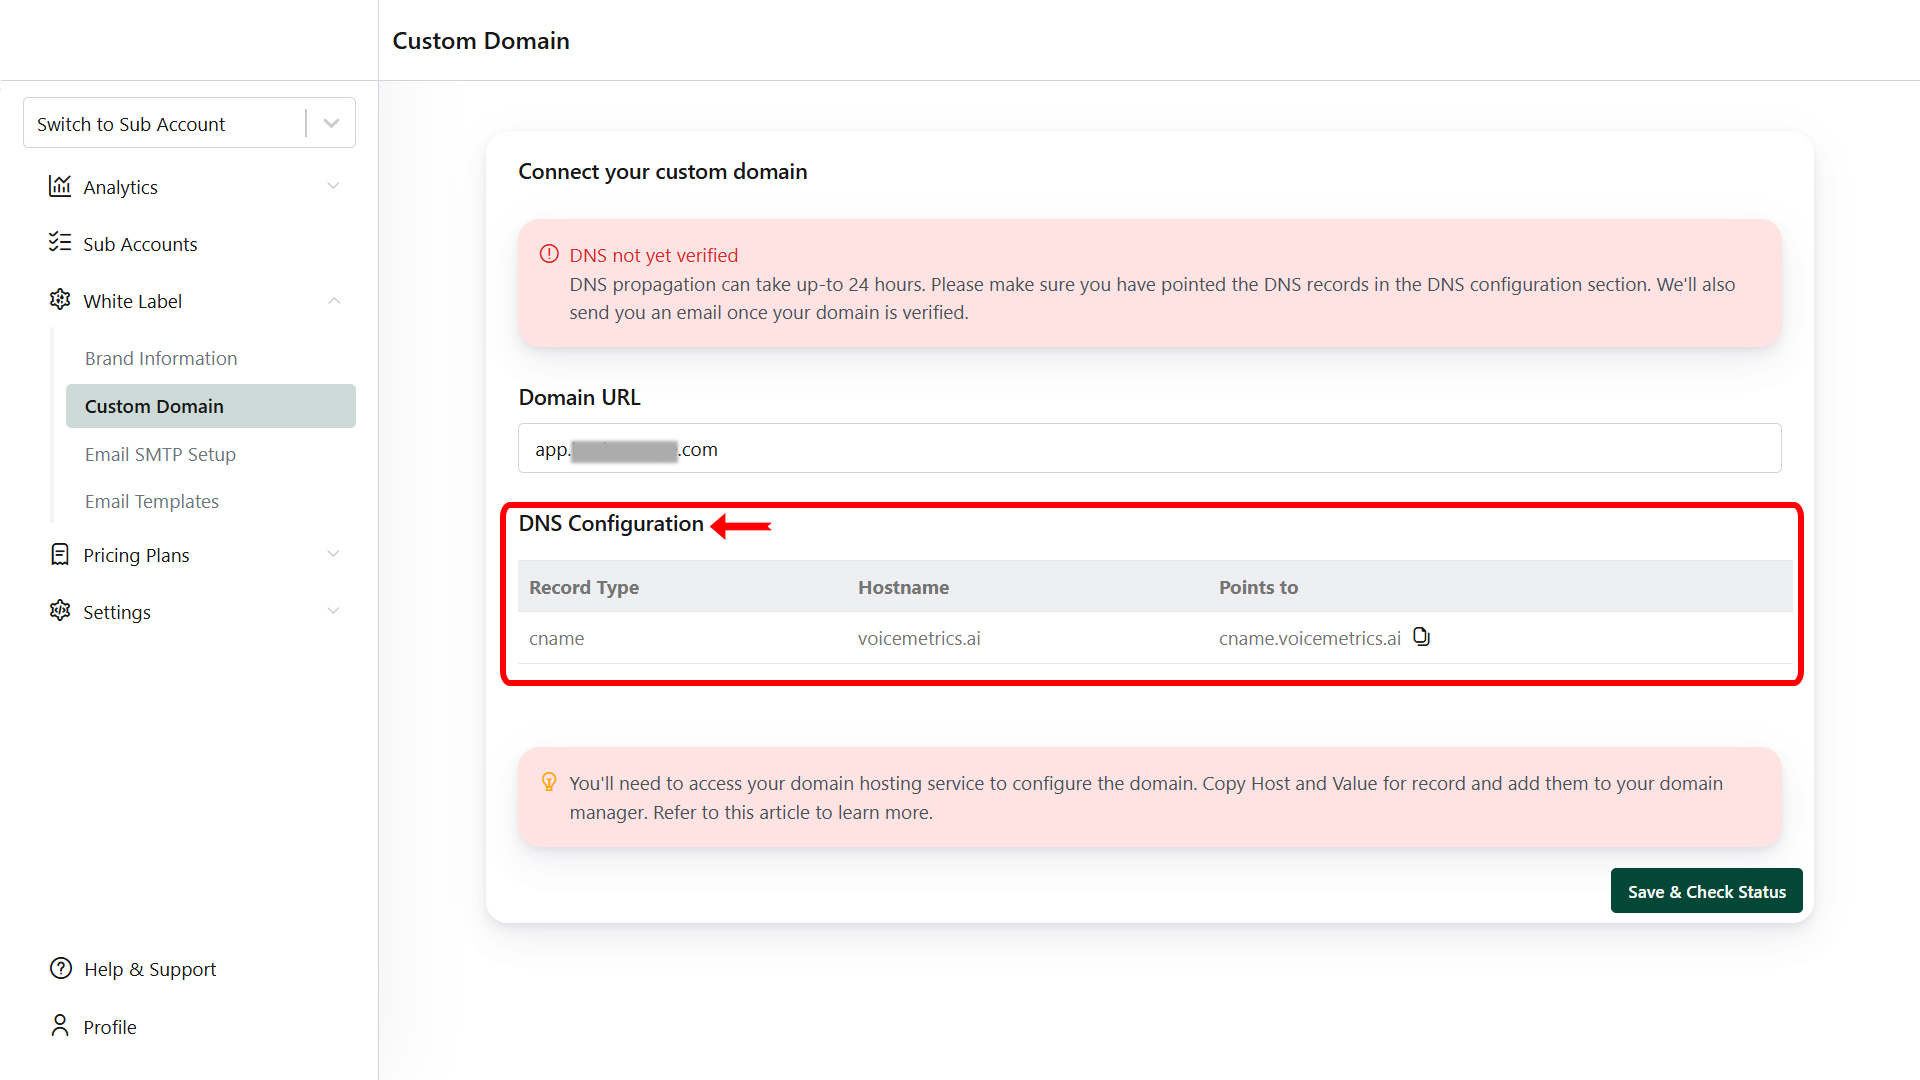The image size is (1920, 1080).
Task: Click the Points to column header
Action: point(1258,587)
